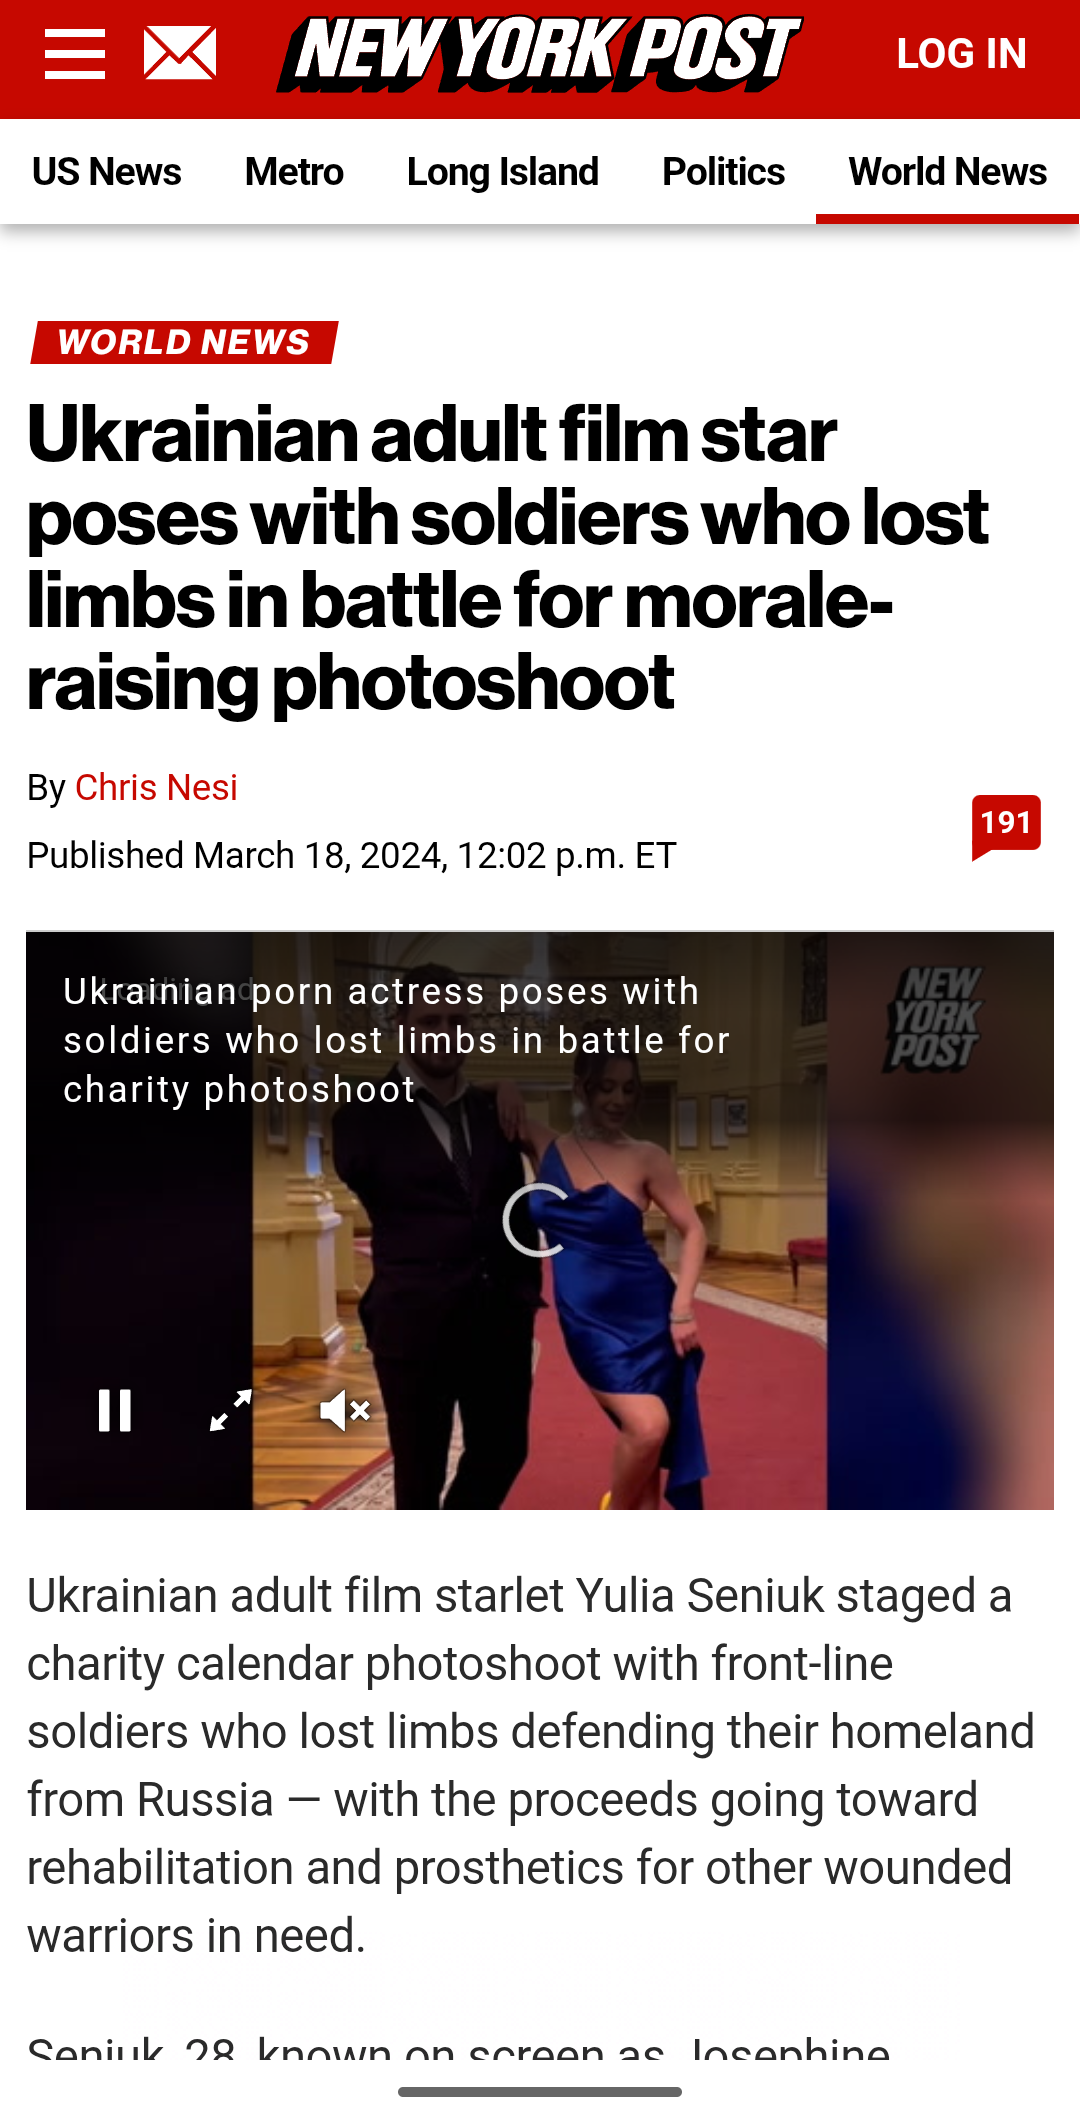Image resolution: width=1080 pixels, height=2123 pixels.
Task: Tap the video player frame
Action: tap(540, 1220)
